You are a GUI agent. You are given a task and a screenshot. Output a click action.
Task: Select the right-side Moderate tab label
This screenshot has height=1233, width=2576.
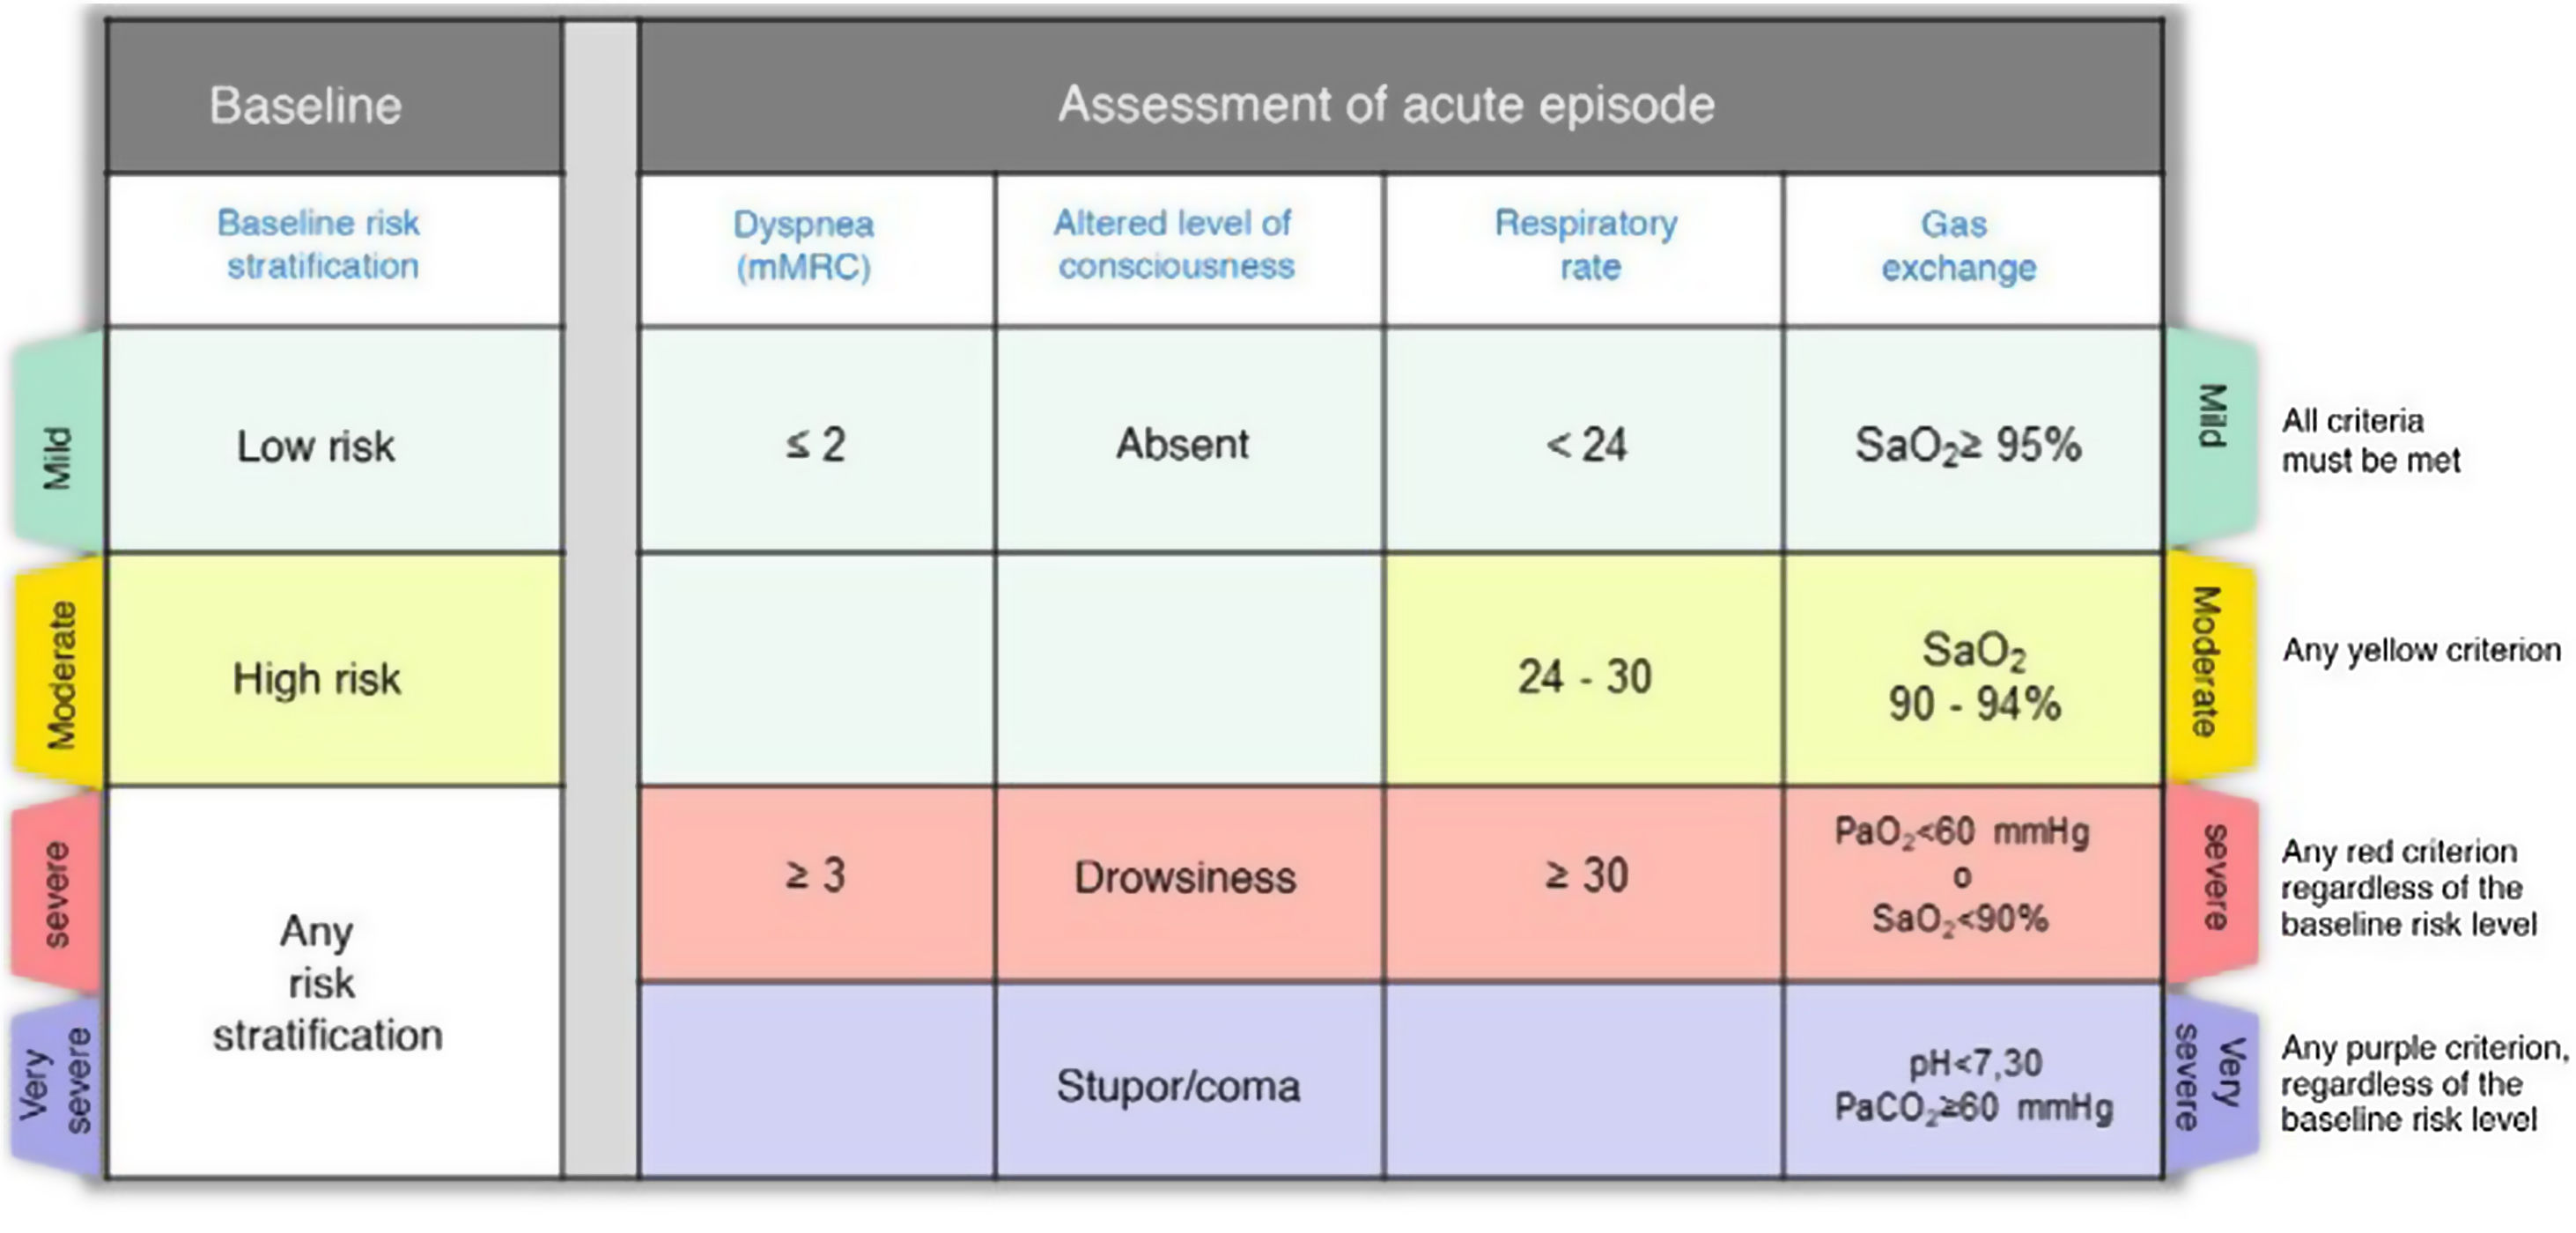point(2208,662)
